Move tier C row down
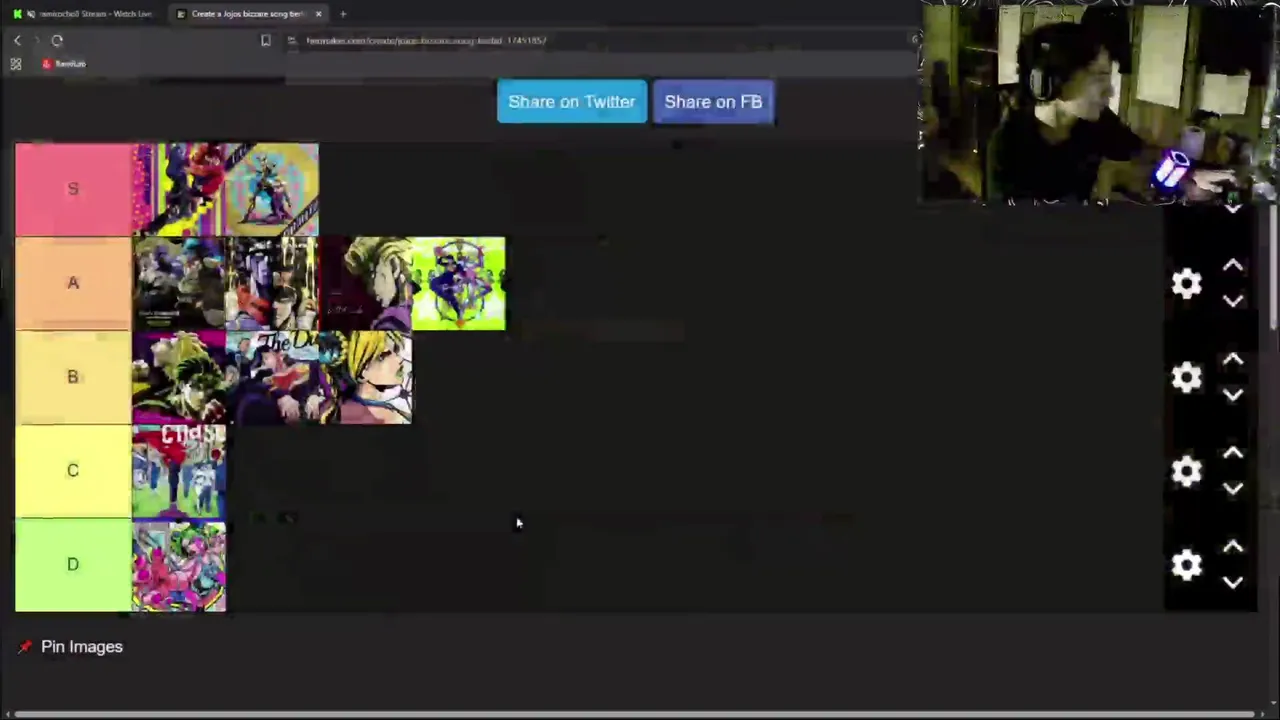Viewport: 1280px width, 720px height. [x=1232, y=489]
